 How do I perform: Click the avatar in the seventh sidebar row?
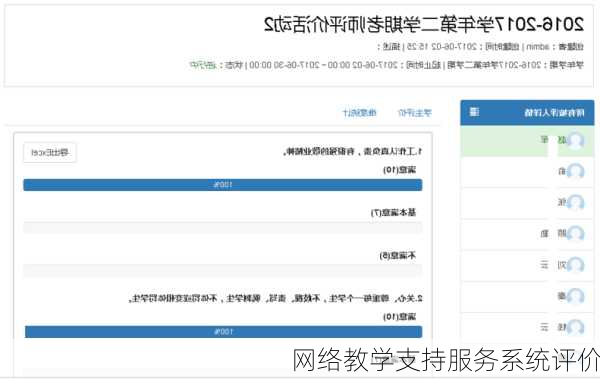pyautogui.click(x=575, y=327)
